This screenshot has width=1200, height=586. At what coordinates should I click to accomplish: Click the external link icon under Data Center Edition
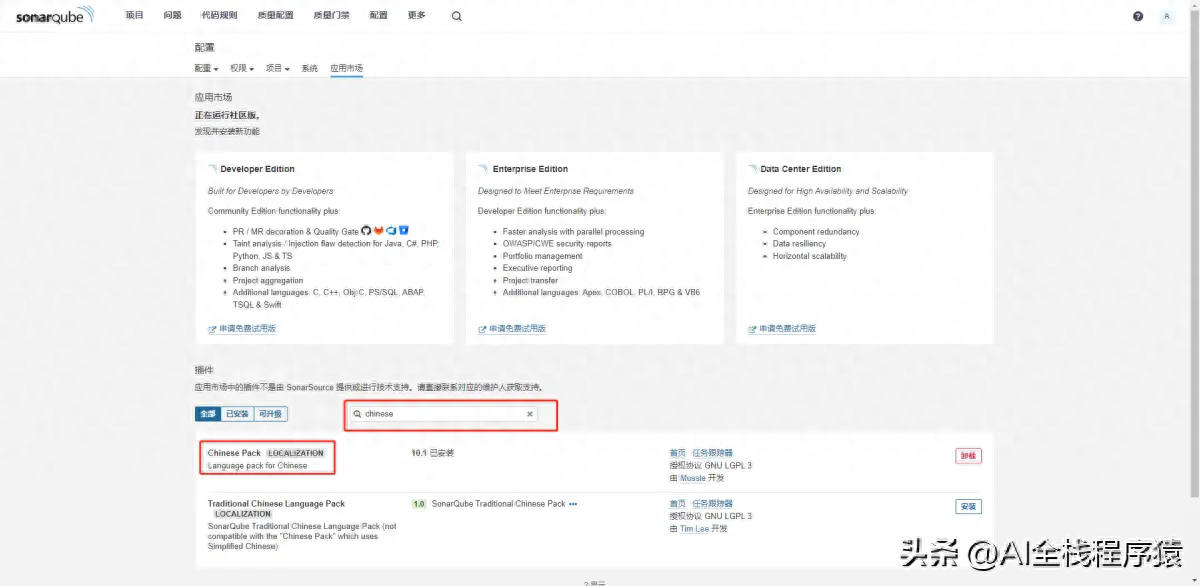pyautogui.click(x=752, y=329)
